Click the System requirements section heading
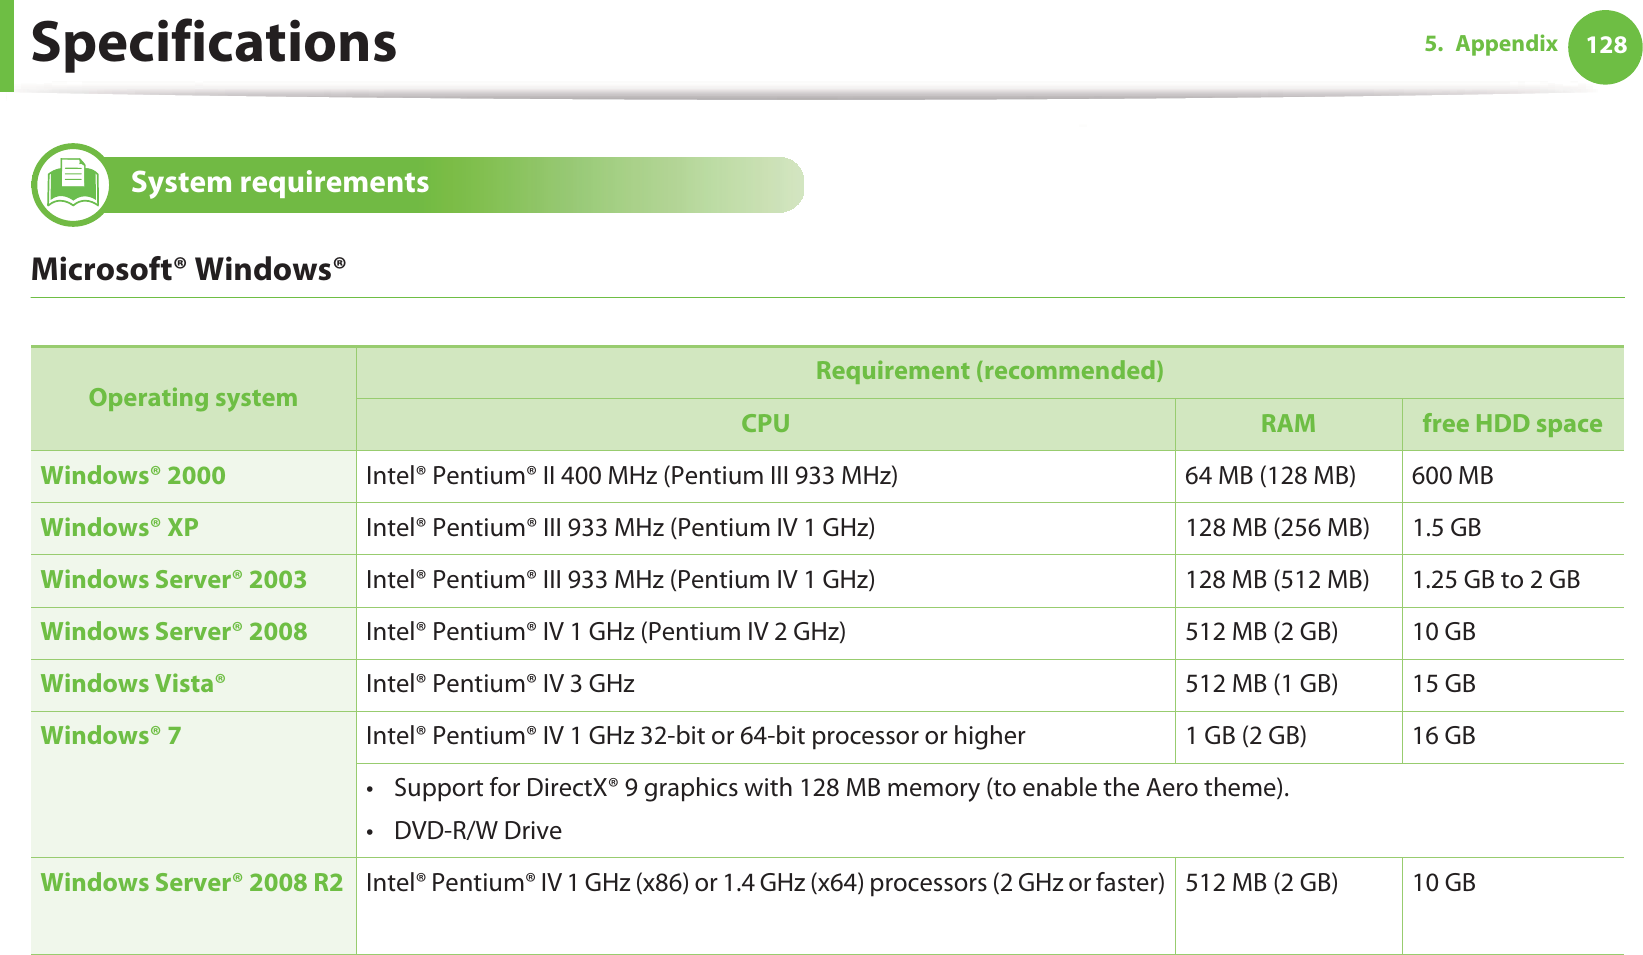1643x955 pixels. [x=280, y=183]
